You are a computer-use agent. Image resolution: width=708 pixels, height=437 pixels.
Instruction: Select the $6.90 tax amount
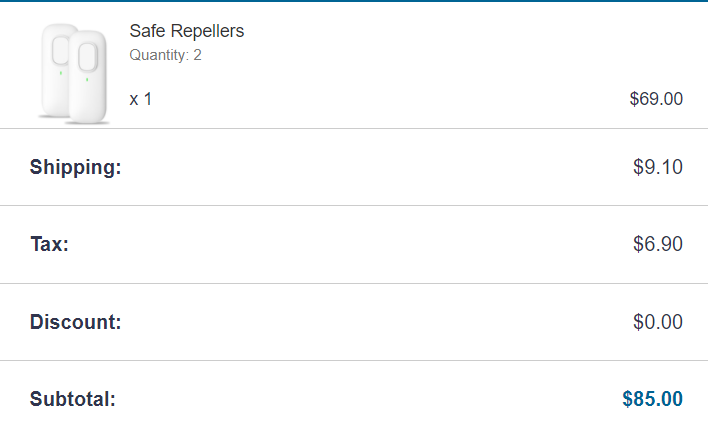click(657, 244)
